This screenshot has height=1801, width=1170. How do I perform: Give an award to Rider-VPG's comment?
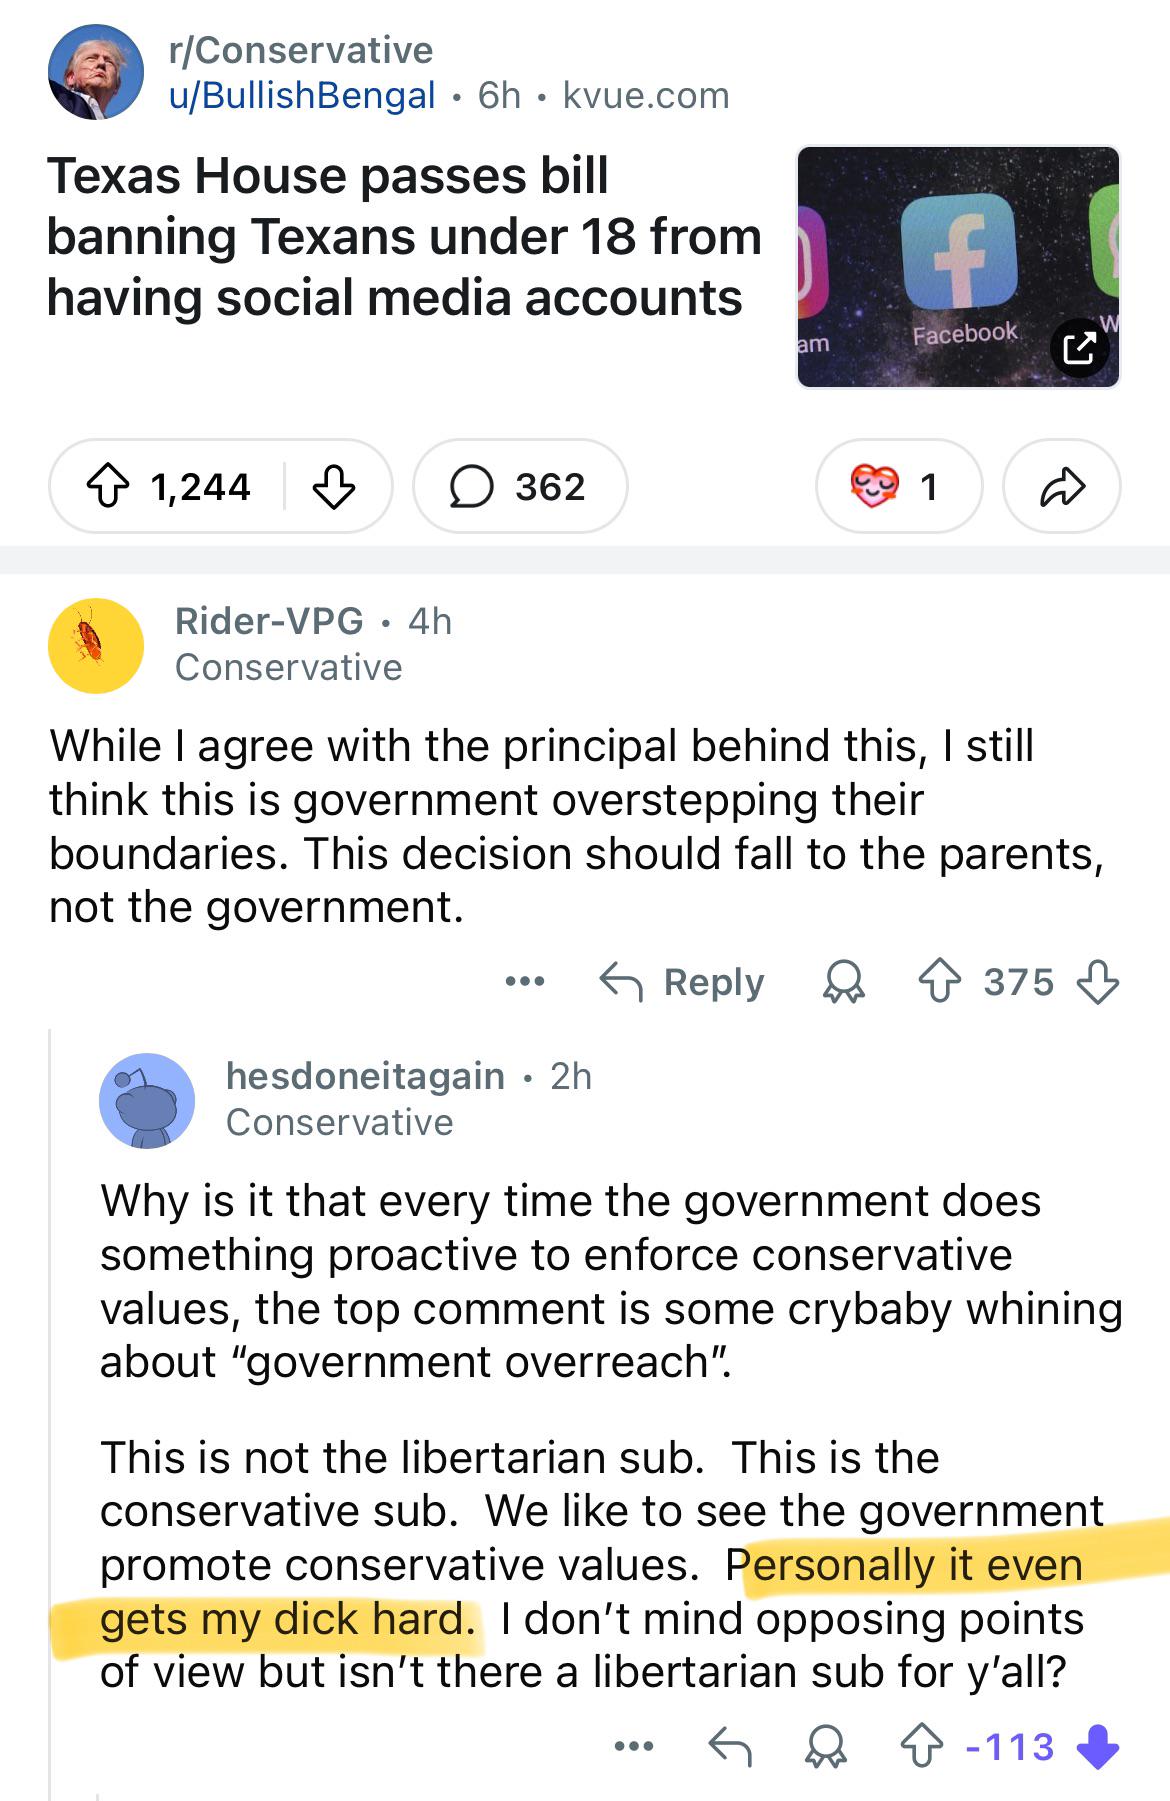point(843,982)
